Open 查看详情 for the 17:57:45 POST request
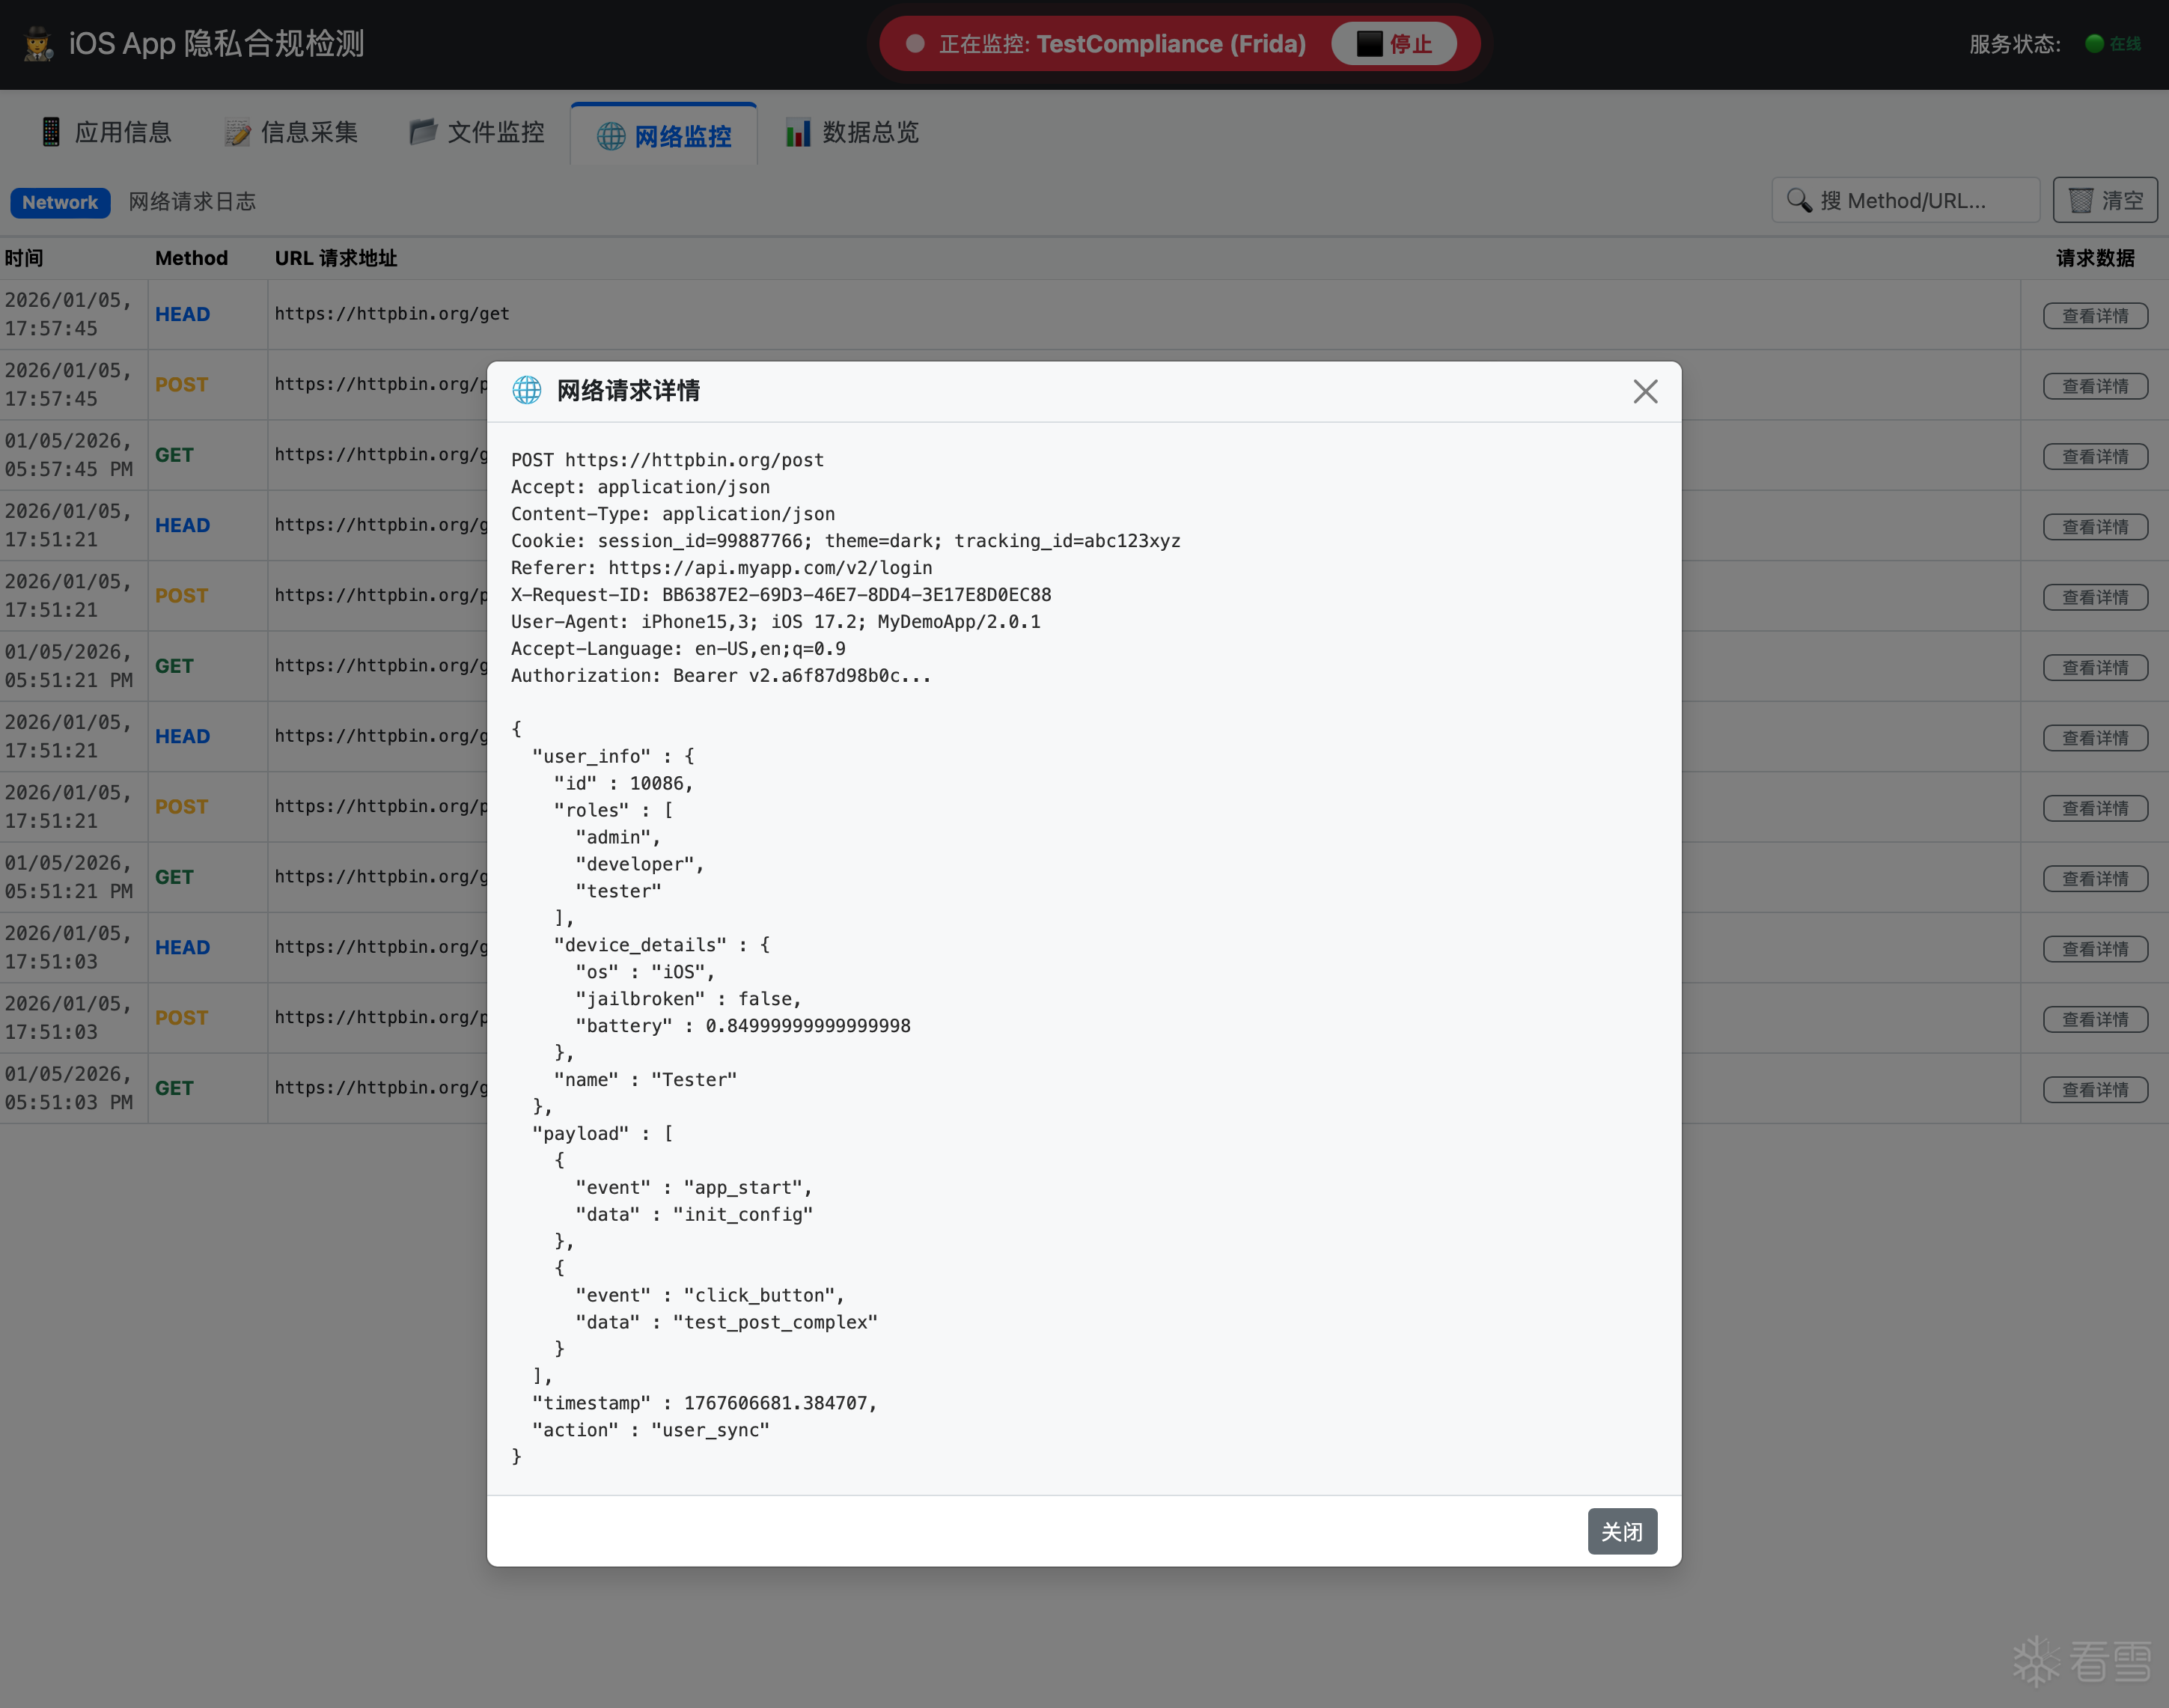The height and width of the screenshot is (1708, 2169). click(2095, 386)
